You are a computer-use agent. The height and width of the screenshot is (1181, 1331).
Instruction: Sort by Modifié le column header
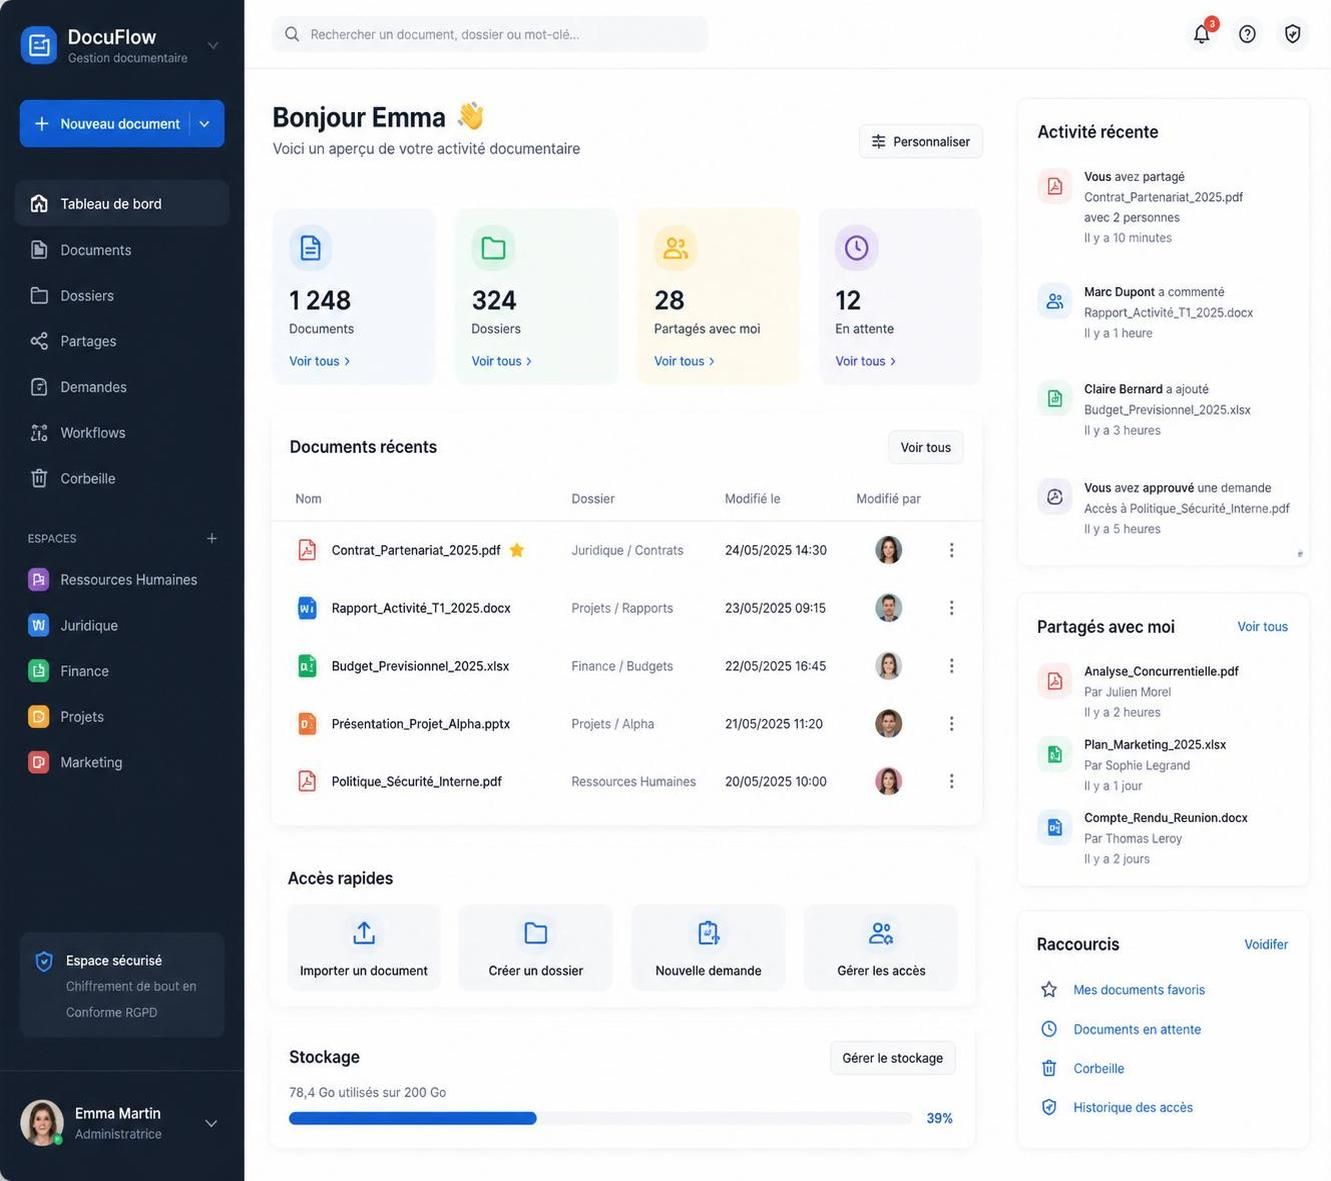coord(752,498)
